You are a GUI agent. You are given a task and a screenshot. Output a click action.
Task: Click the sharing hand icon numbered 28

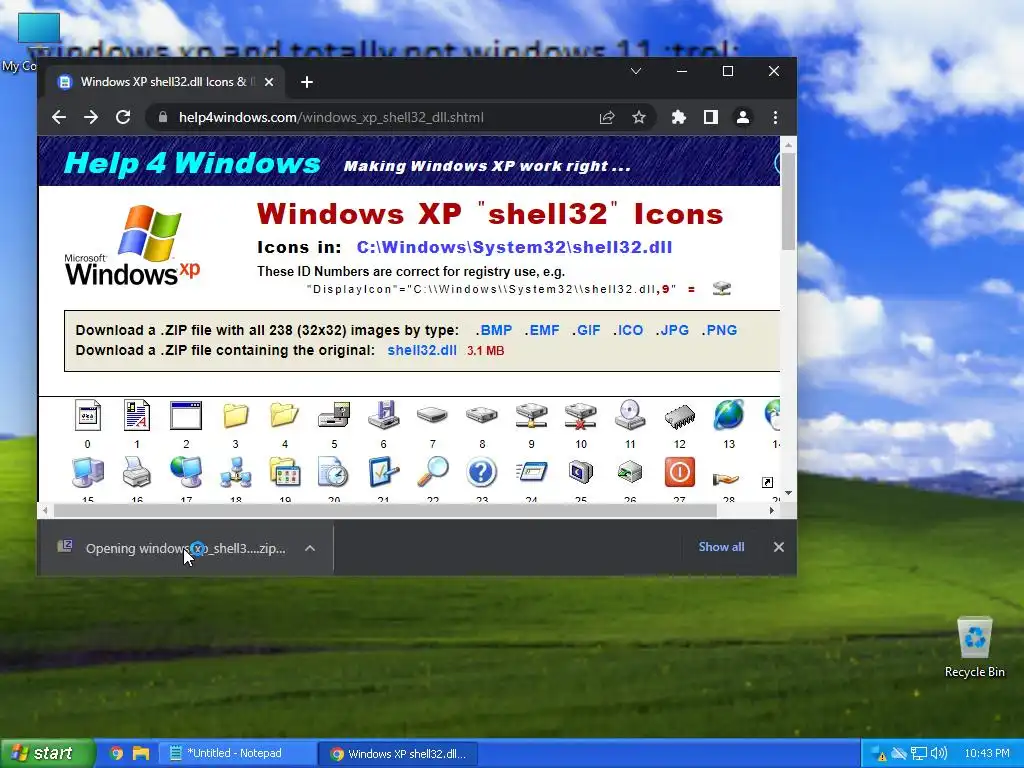726,479
